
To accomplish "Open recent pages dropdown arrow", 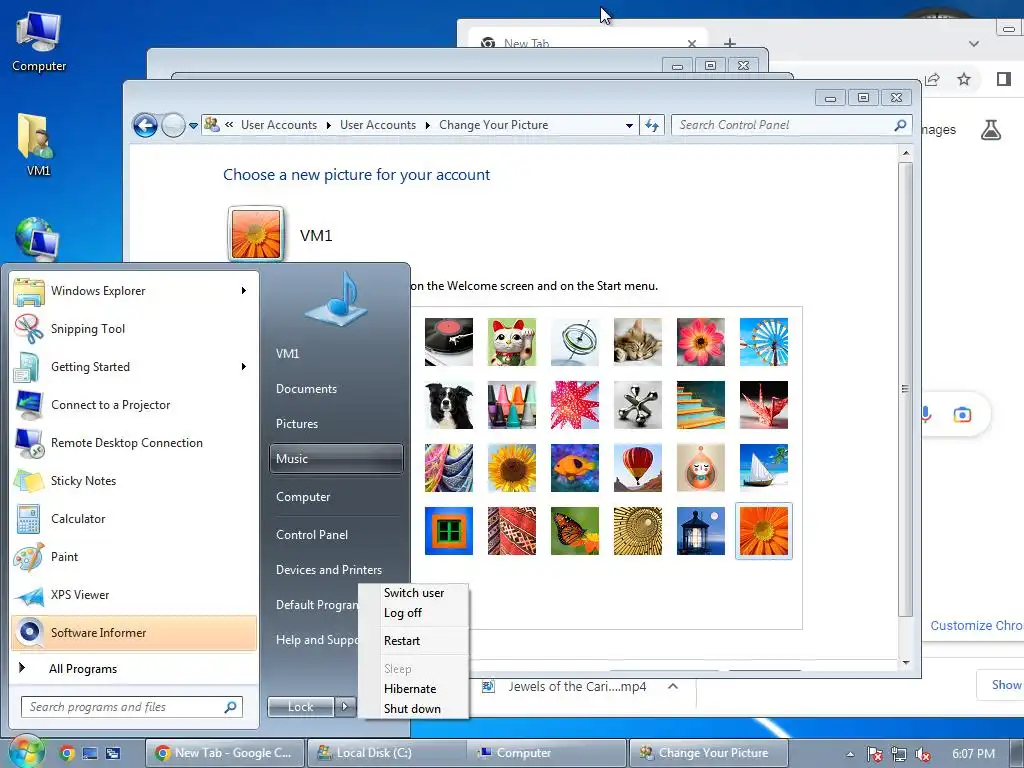I will coord(193,125).
